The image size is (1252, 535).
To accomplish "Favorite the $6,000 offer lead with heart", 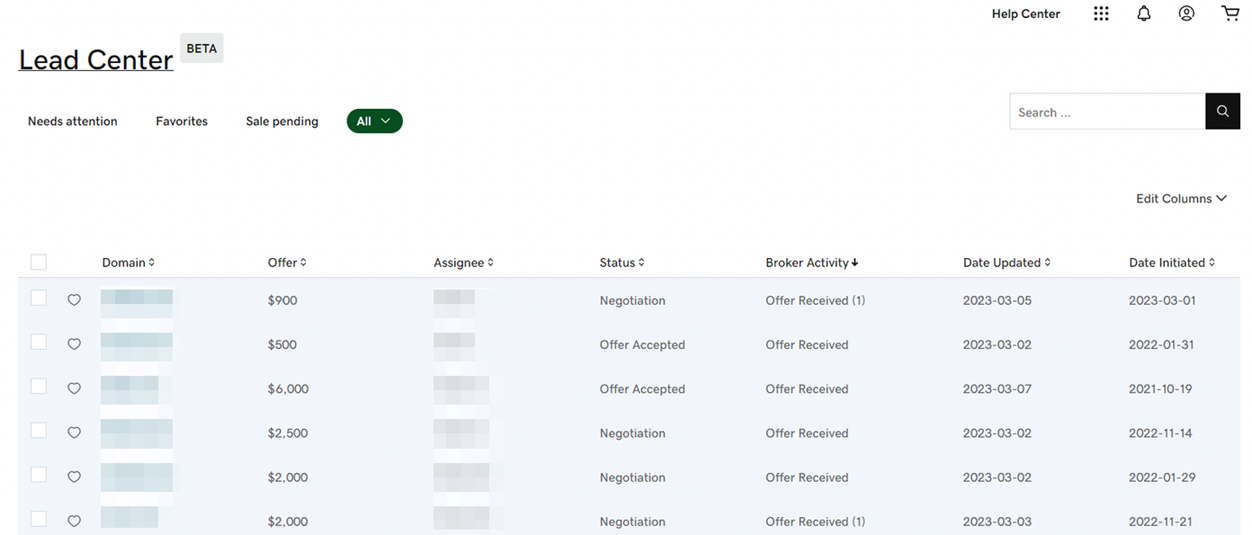I will pyautogui.click(x=74, y=389).
